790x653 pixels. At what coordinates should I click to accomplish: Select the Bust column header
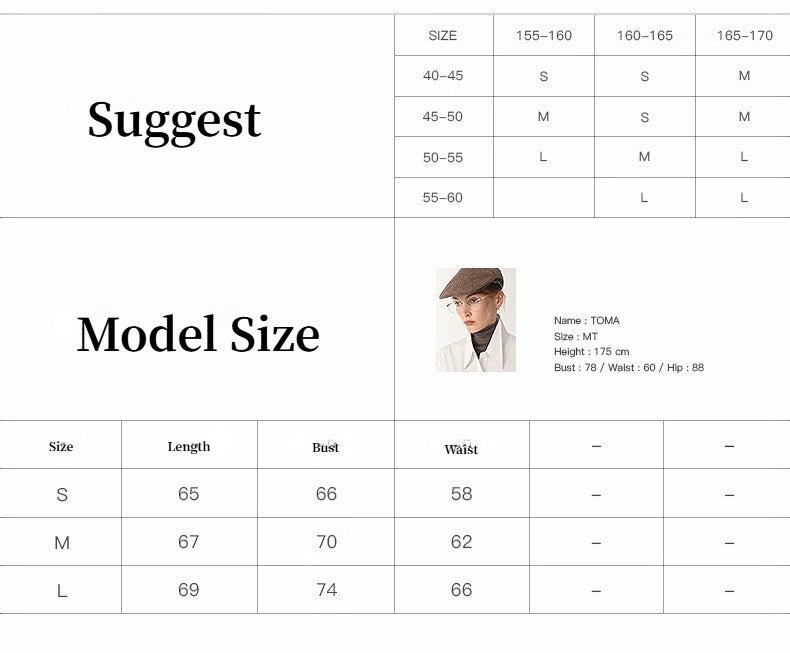[x=326, y=448]
